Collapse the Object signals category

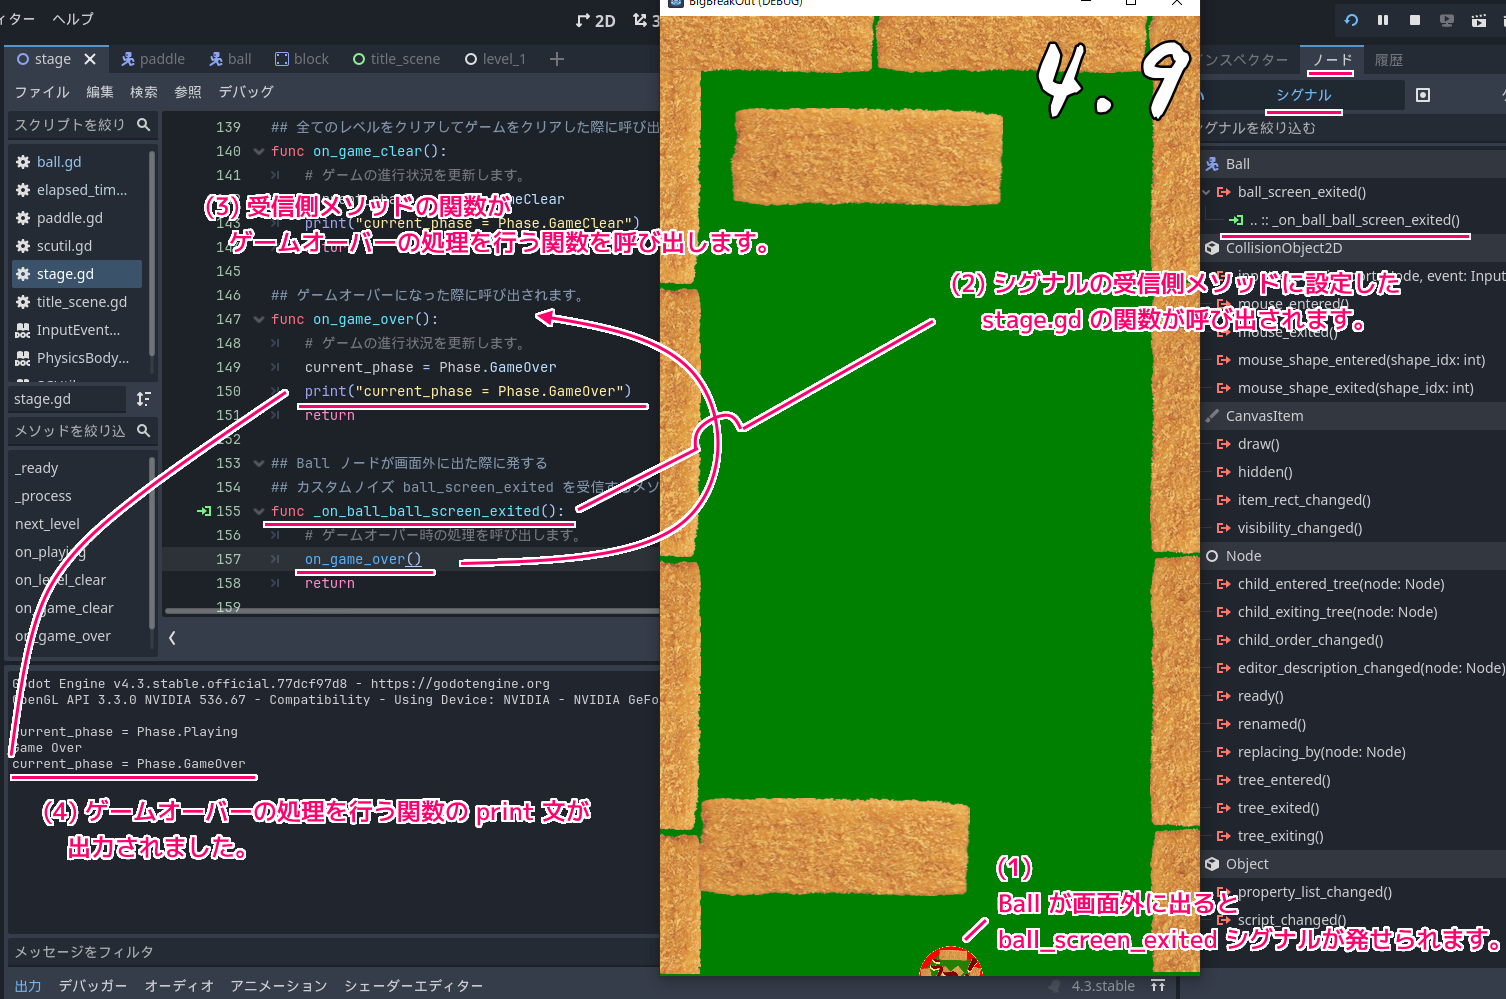pos(1353,864)
